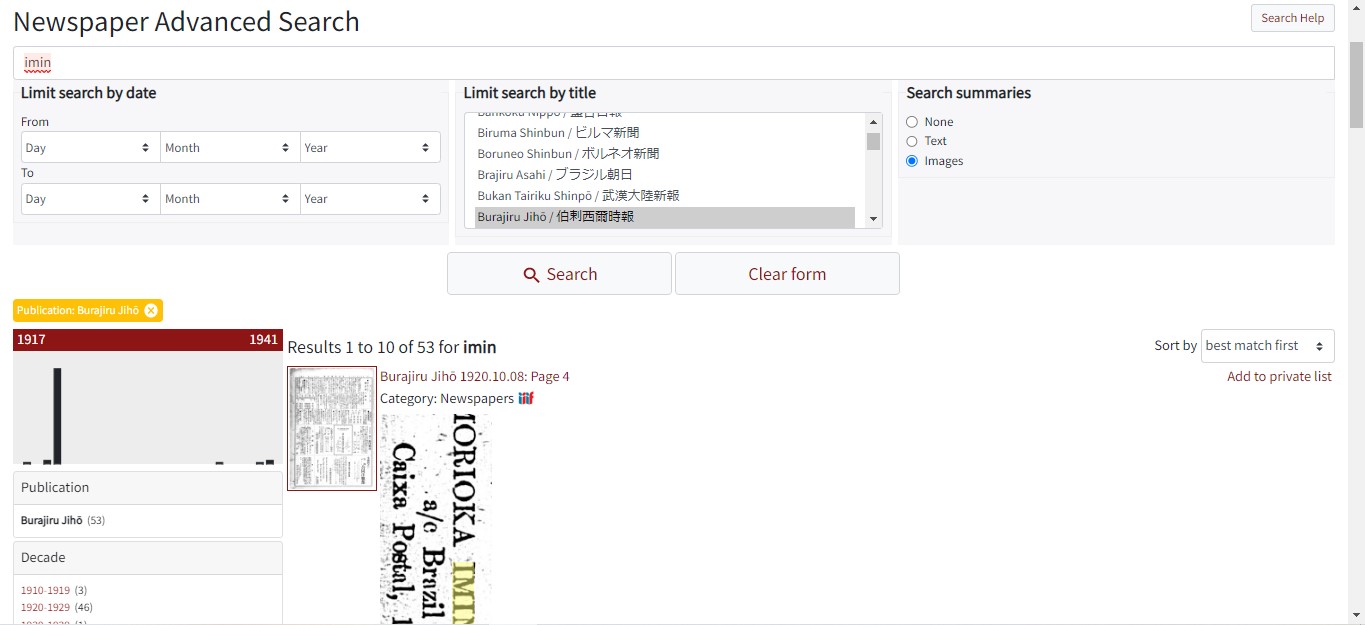Screen dimensions: 1365x625
Task: Click the Clear form button
Action: click(787, 274)
